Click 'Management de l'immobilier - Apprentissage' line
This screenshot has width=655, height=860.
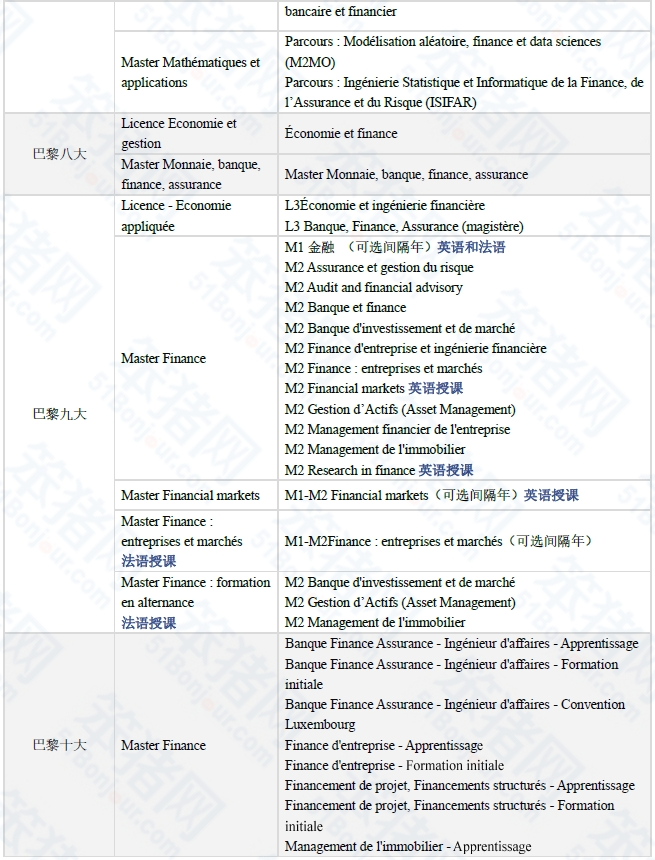(x=408, y=847)
